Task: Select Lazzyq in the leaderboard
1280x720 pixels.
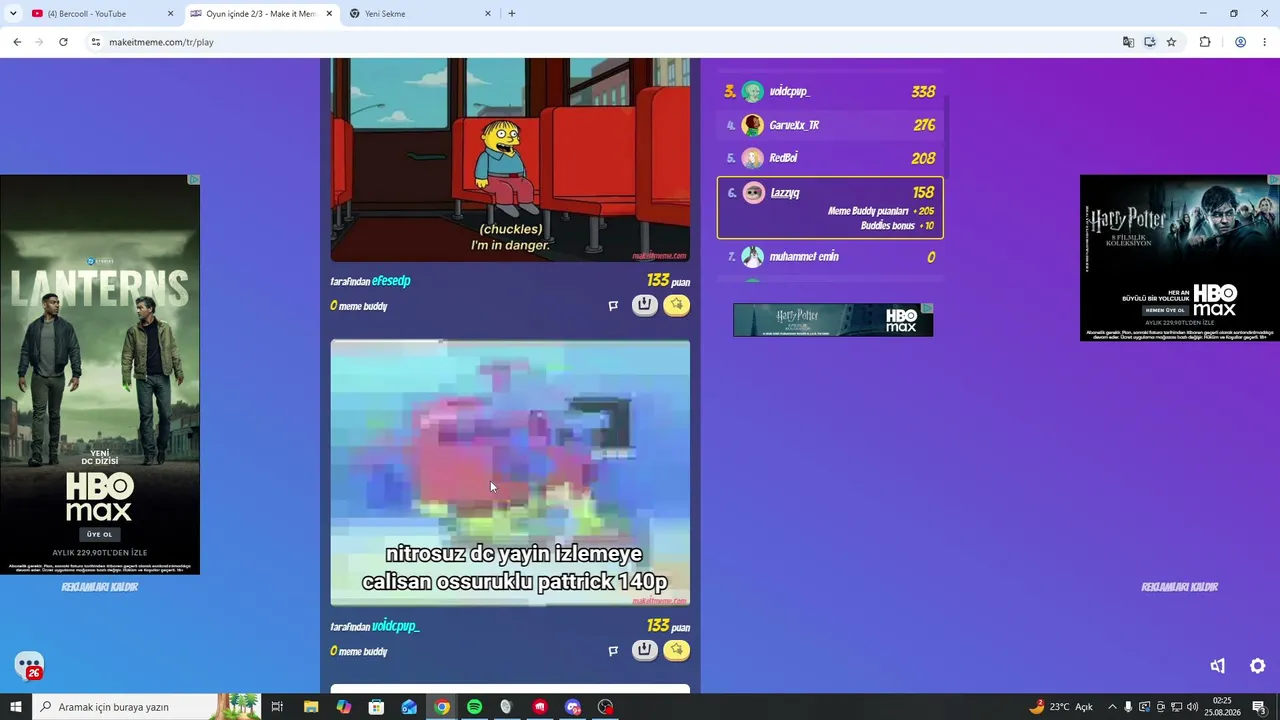Action: tap(830, 208)
